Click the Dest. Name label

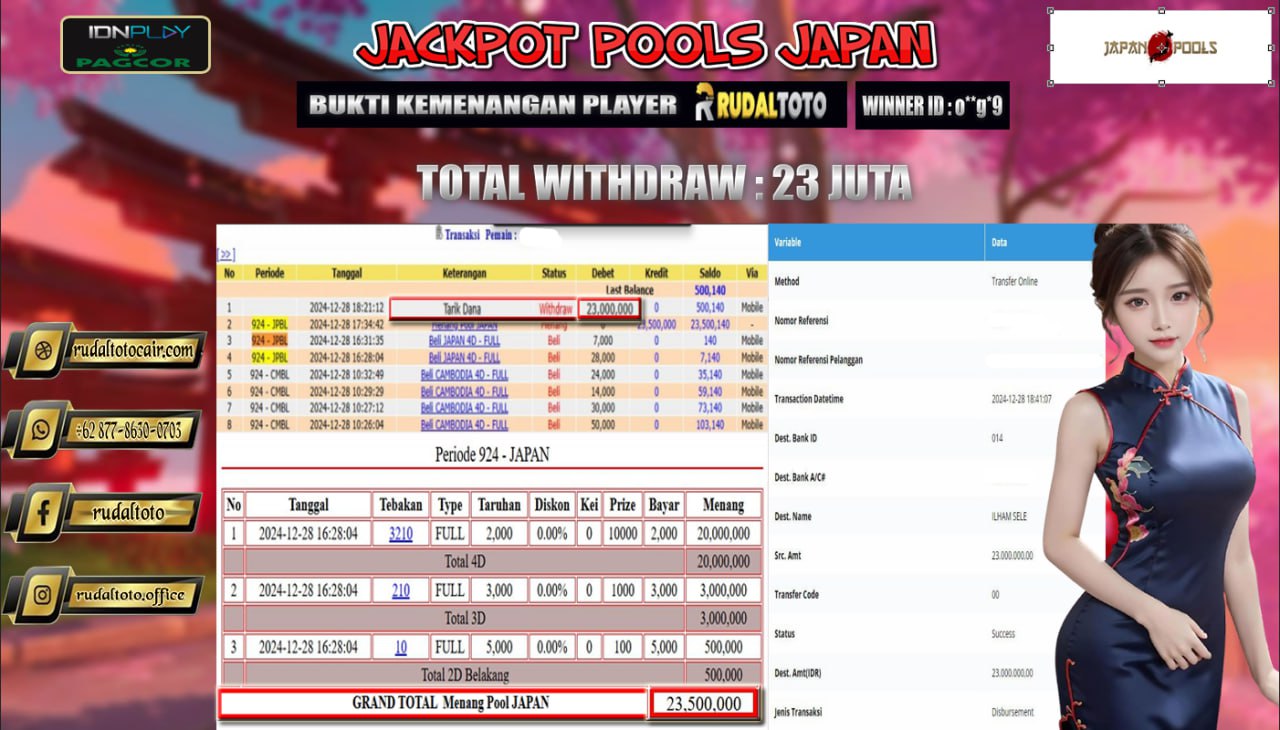793,516
